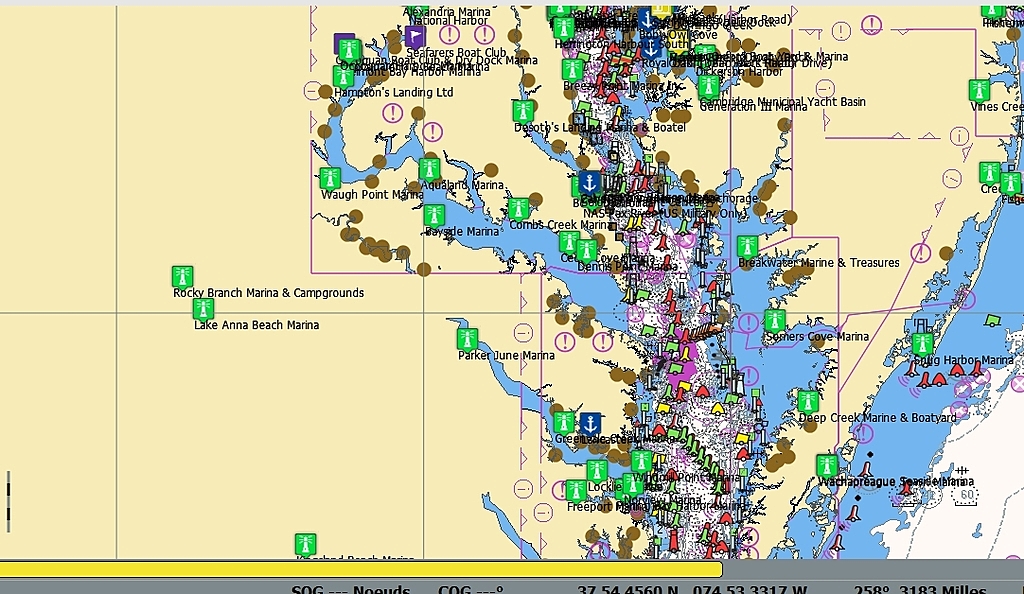Select the Waugh Point Marina marker icon

click(x=330, y=179)
